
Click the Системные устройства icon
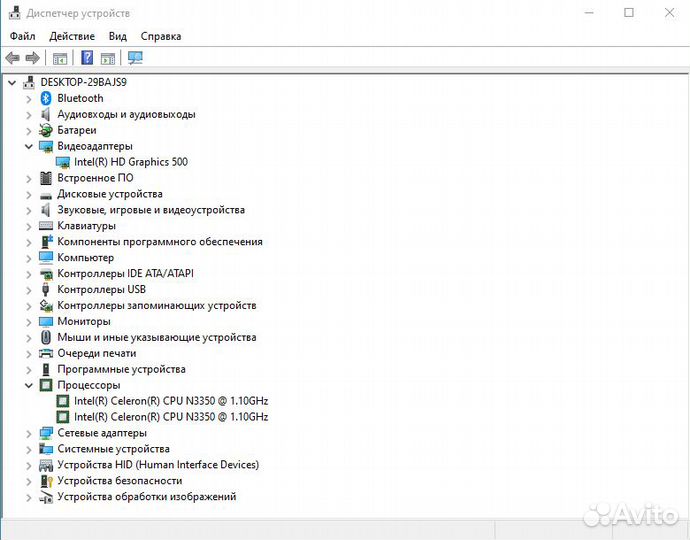pyautogui.click(x=46, y=449)
